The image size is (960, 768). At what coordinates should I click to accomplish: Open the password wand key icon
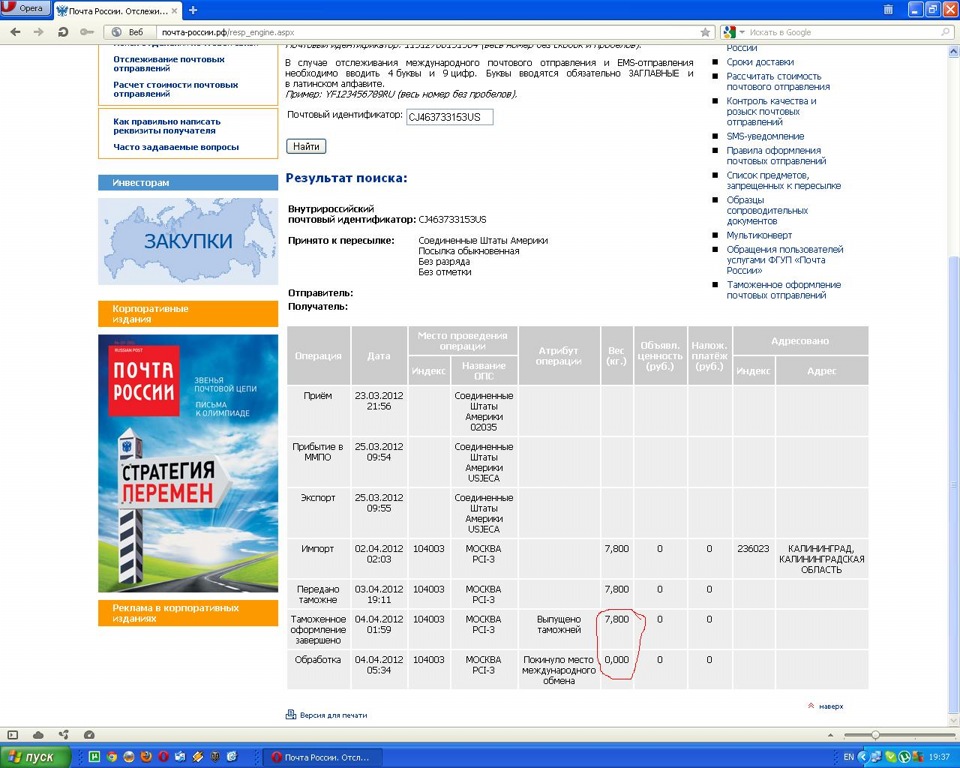86,32
